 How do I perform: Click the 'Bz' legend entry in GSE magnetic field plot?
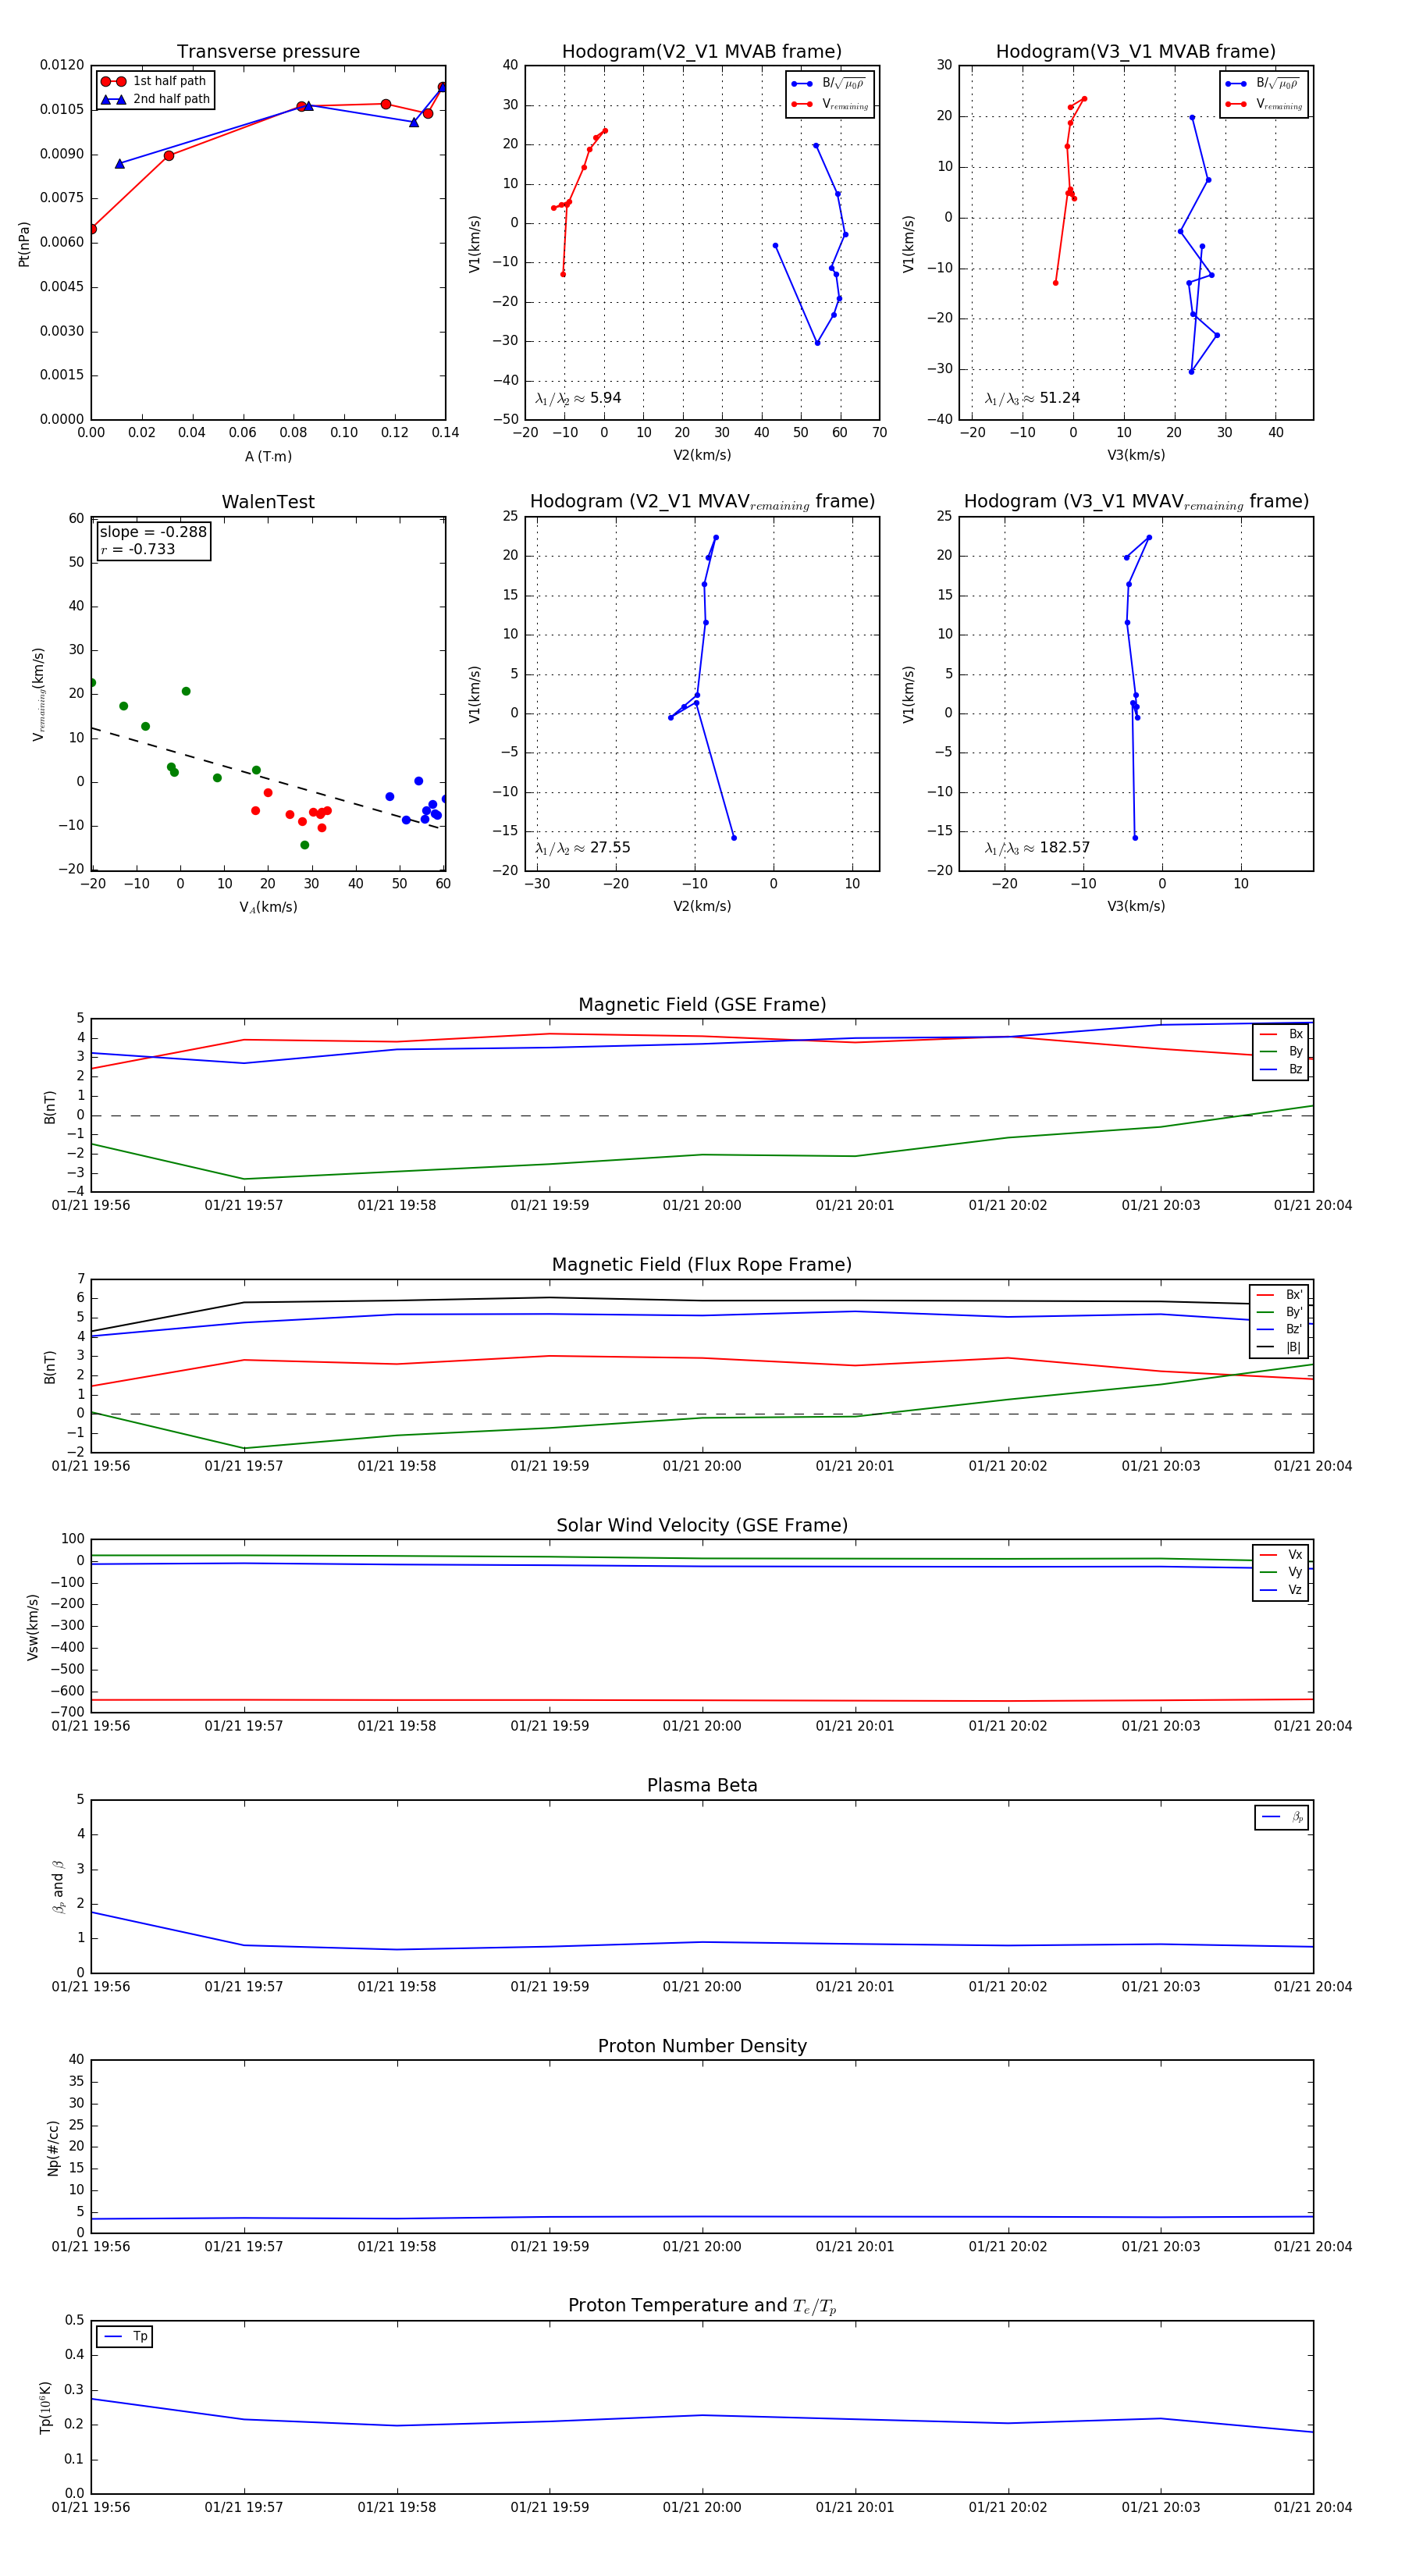(x=1281, y=1070)
